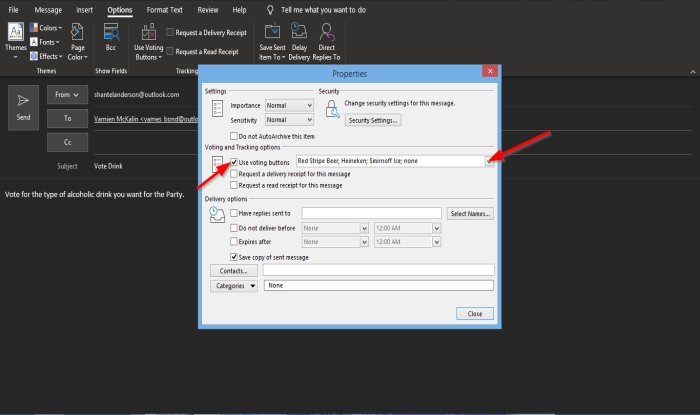
Task: Click the Security Settings button
Action: 373,120
